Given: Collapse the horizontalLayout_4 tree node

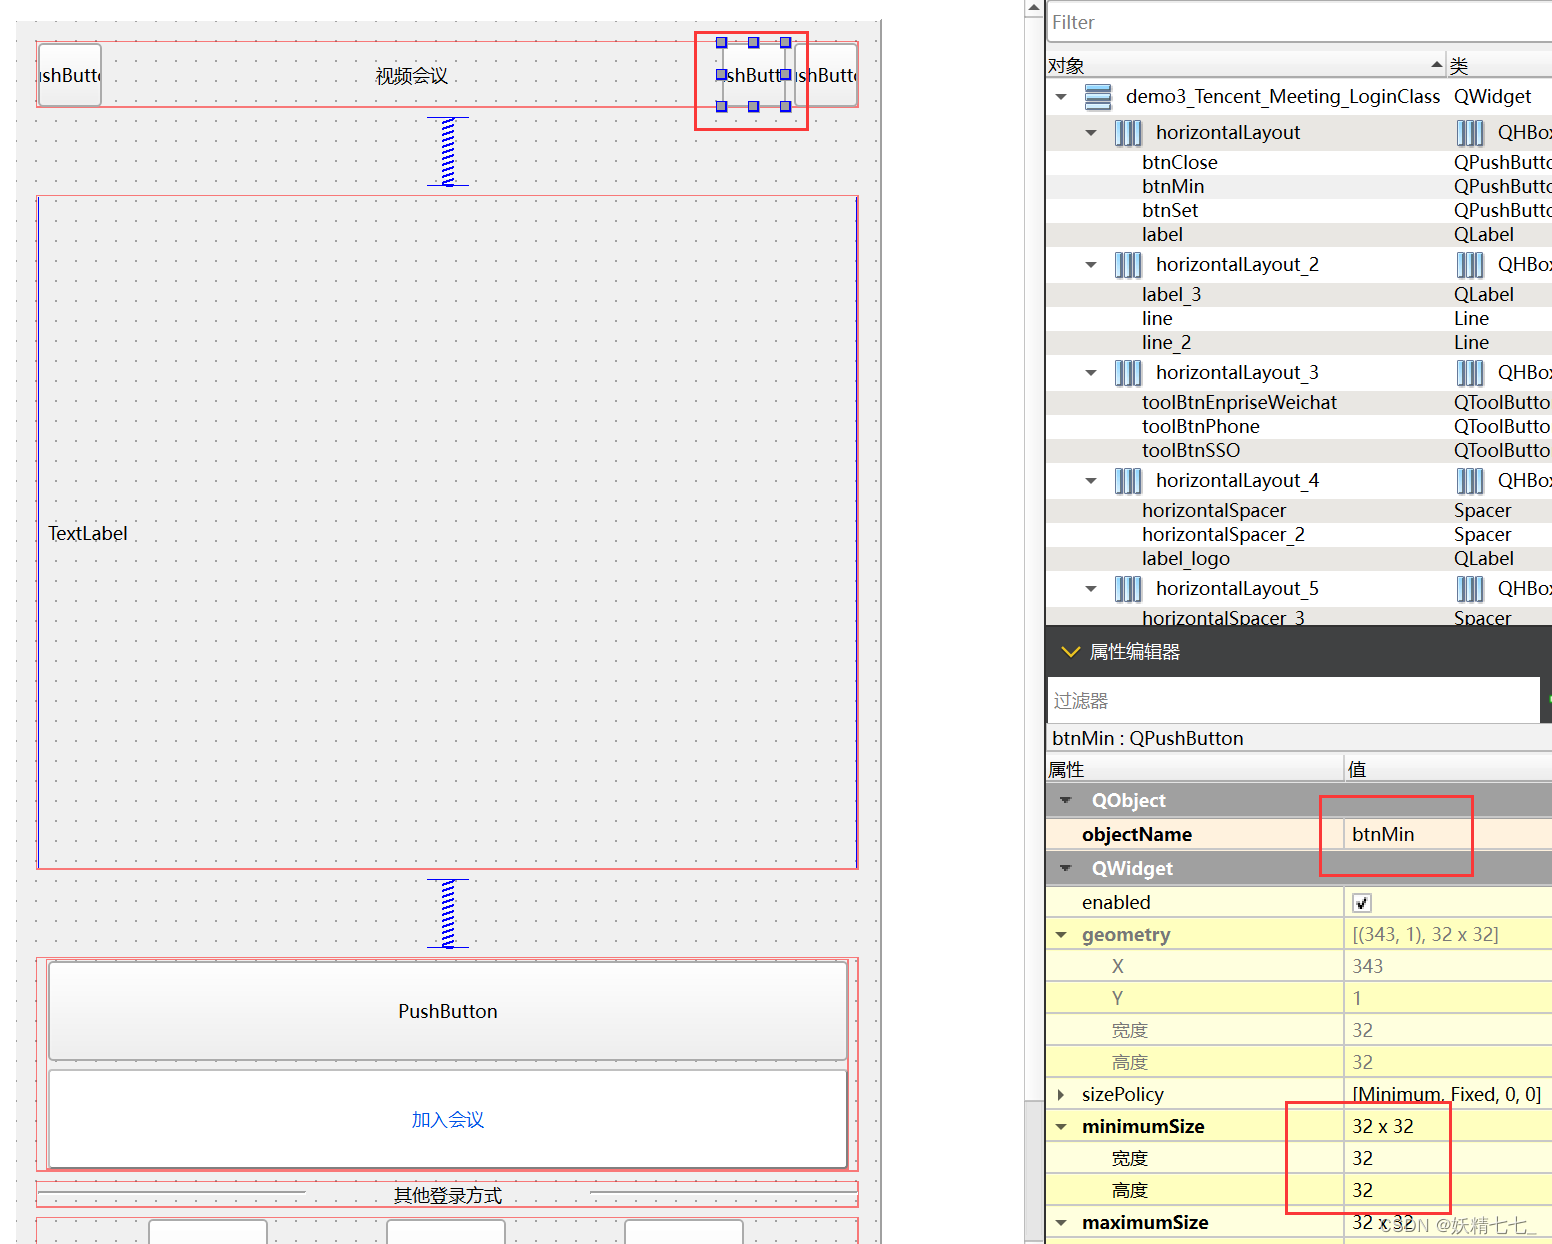Looking at the screenshot, I should (x=1091, y=481).
